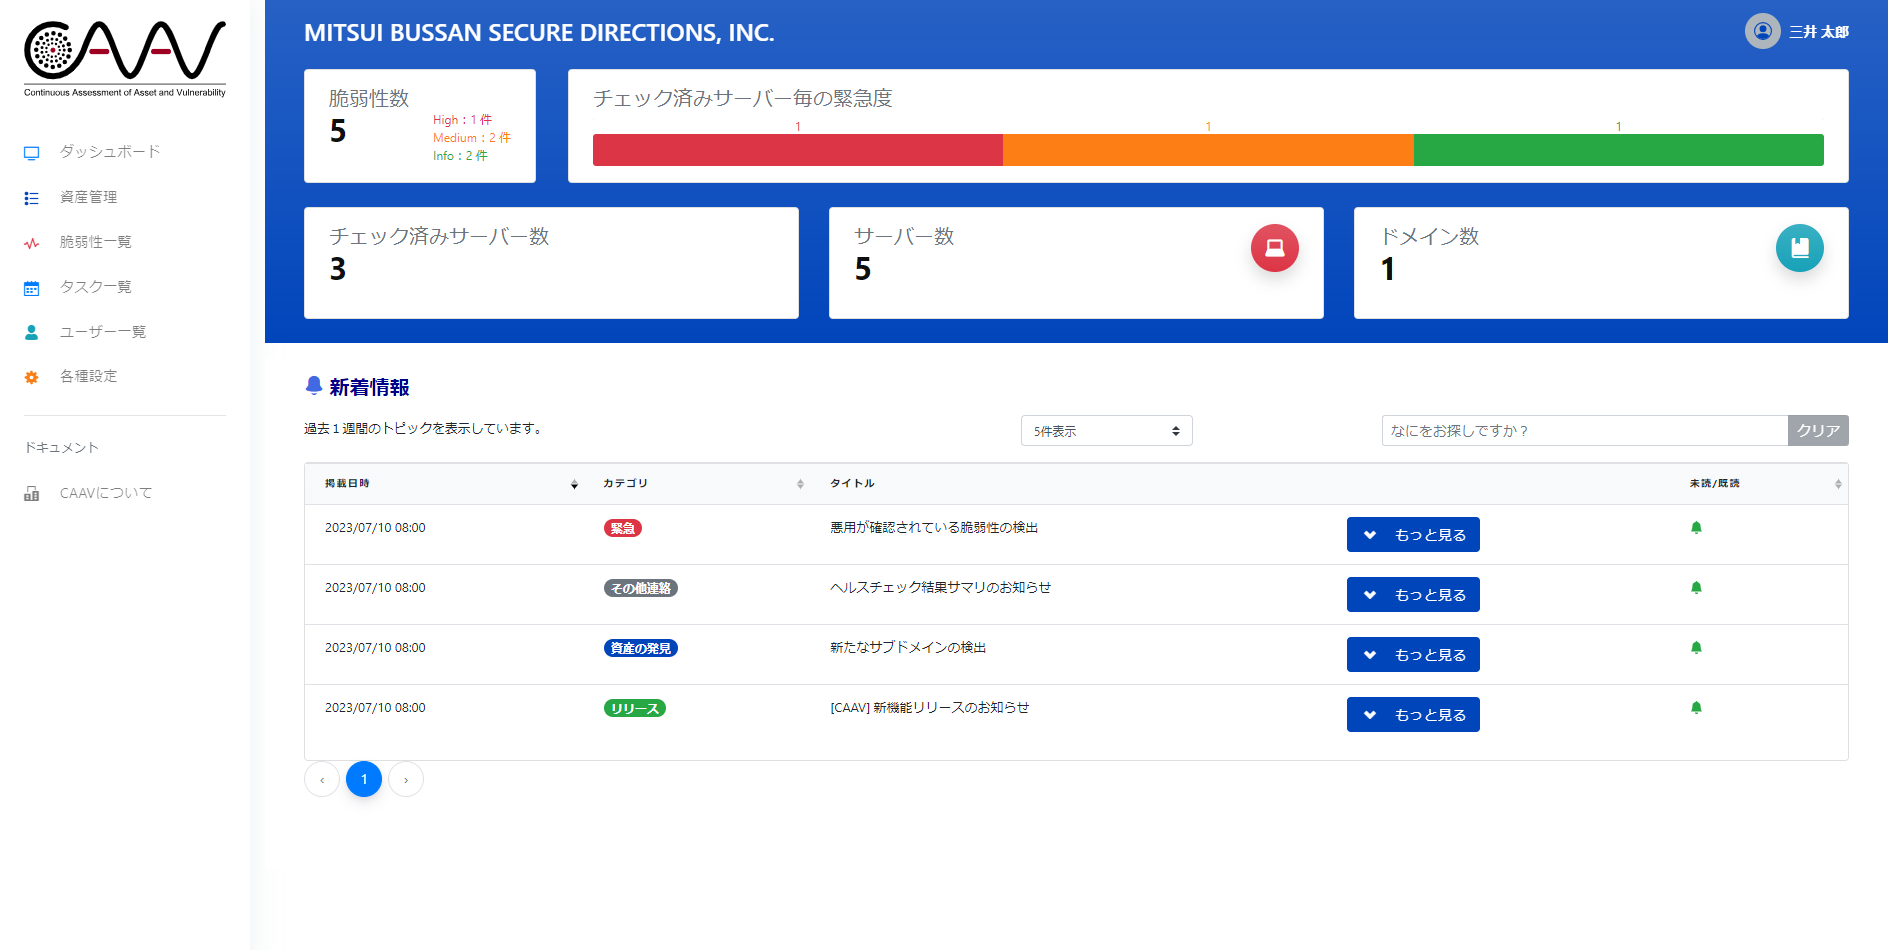
Task: Click the red severity segment of the urgency bar
Action: click(x=797, y=149)
